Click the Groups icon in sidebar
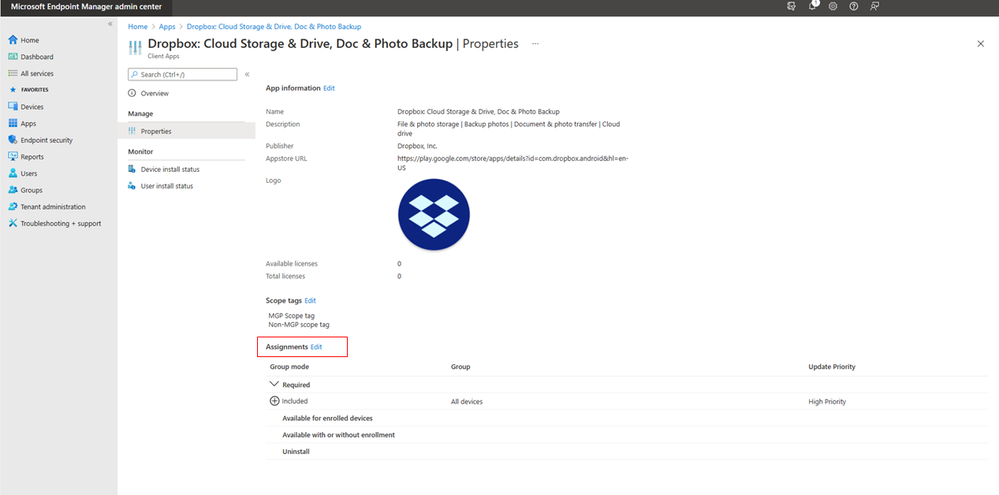 pos(13,190)
